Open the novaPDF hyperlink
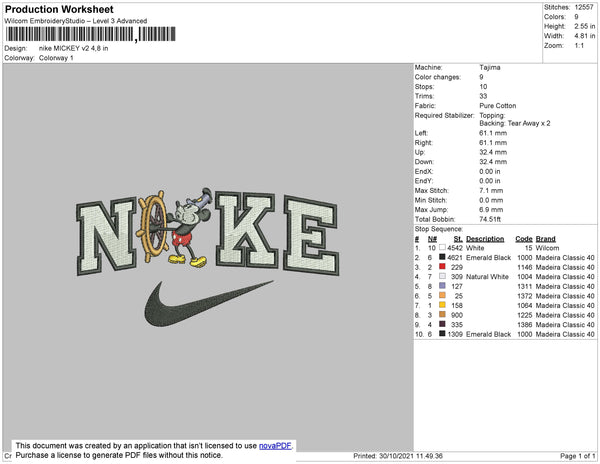 [275, 446]
